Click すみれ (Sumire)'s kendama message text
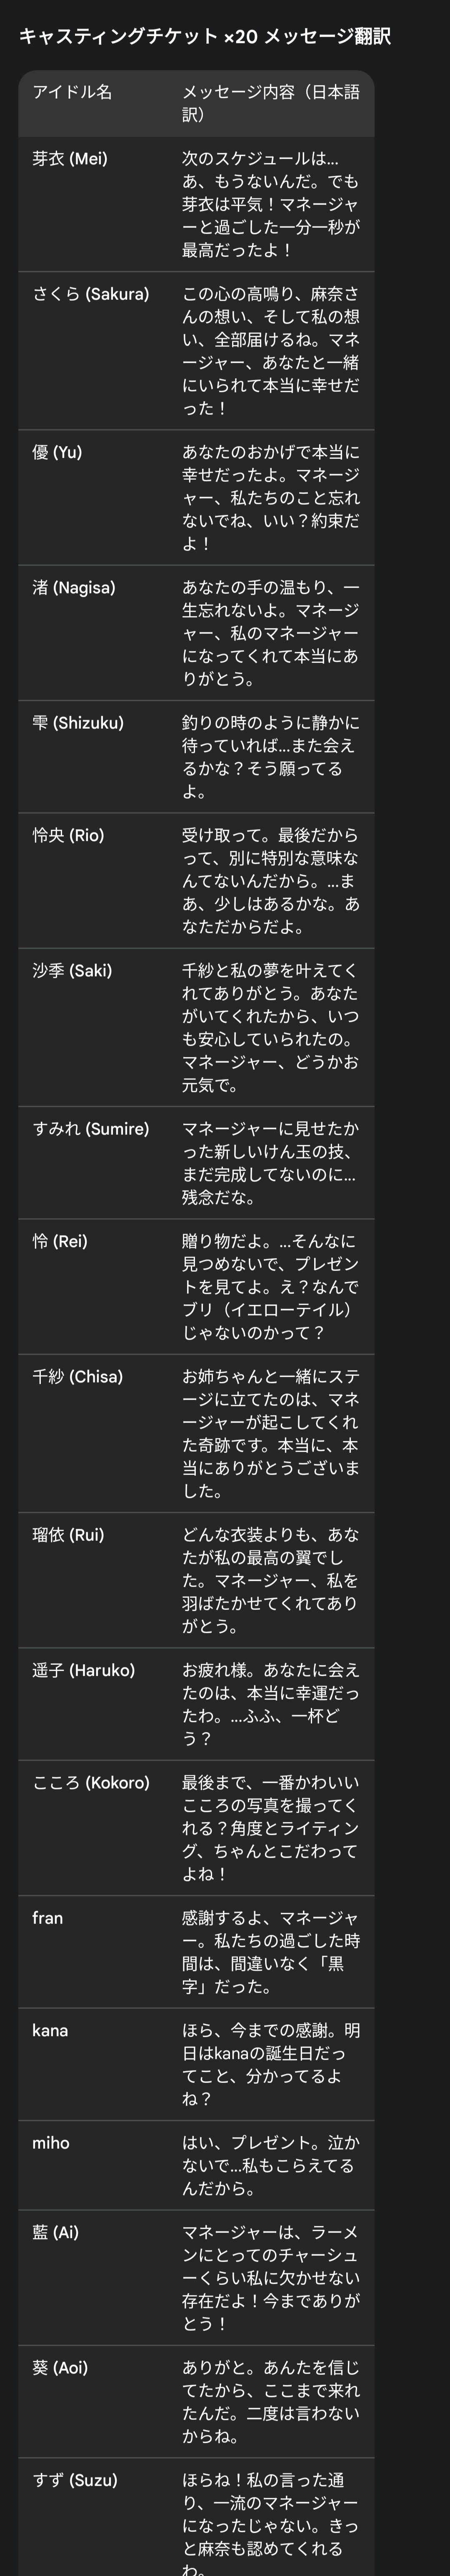 coord(270,1162)
